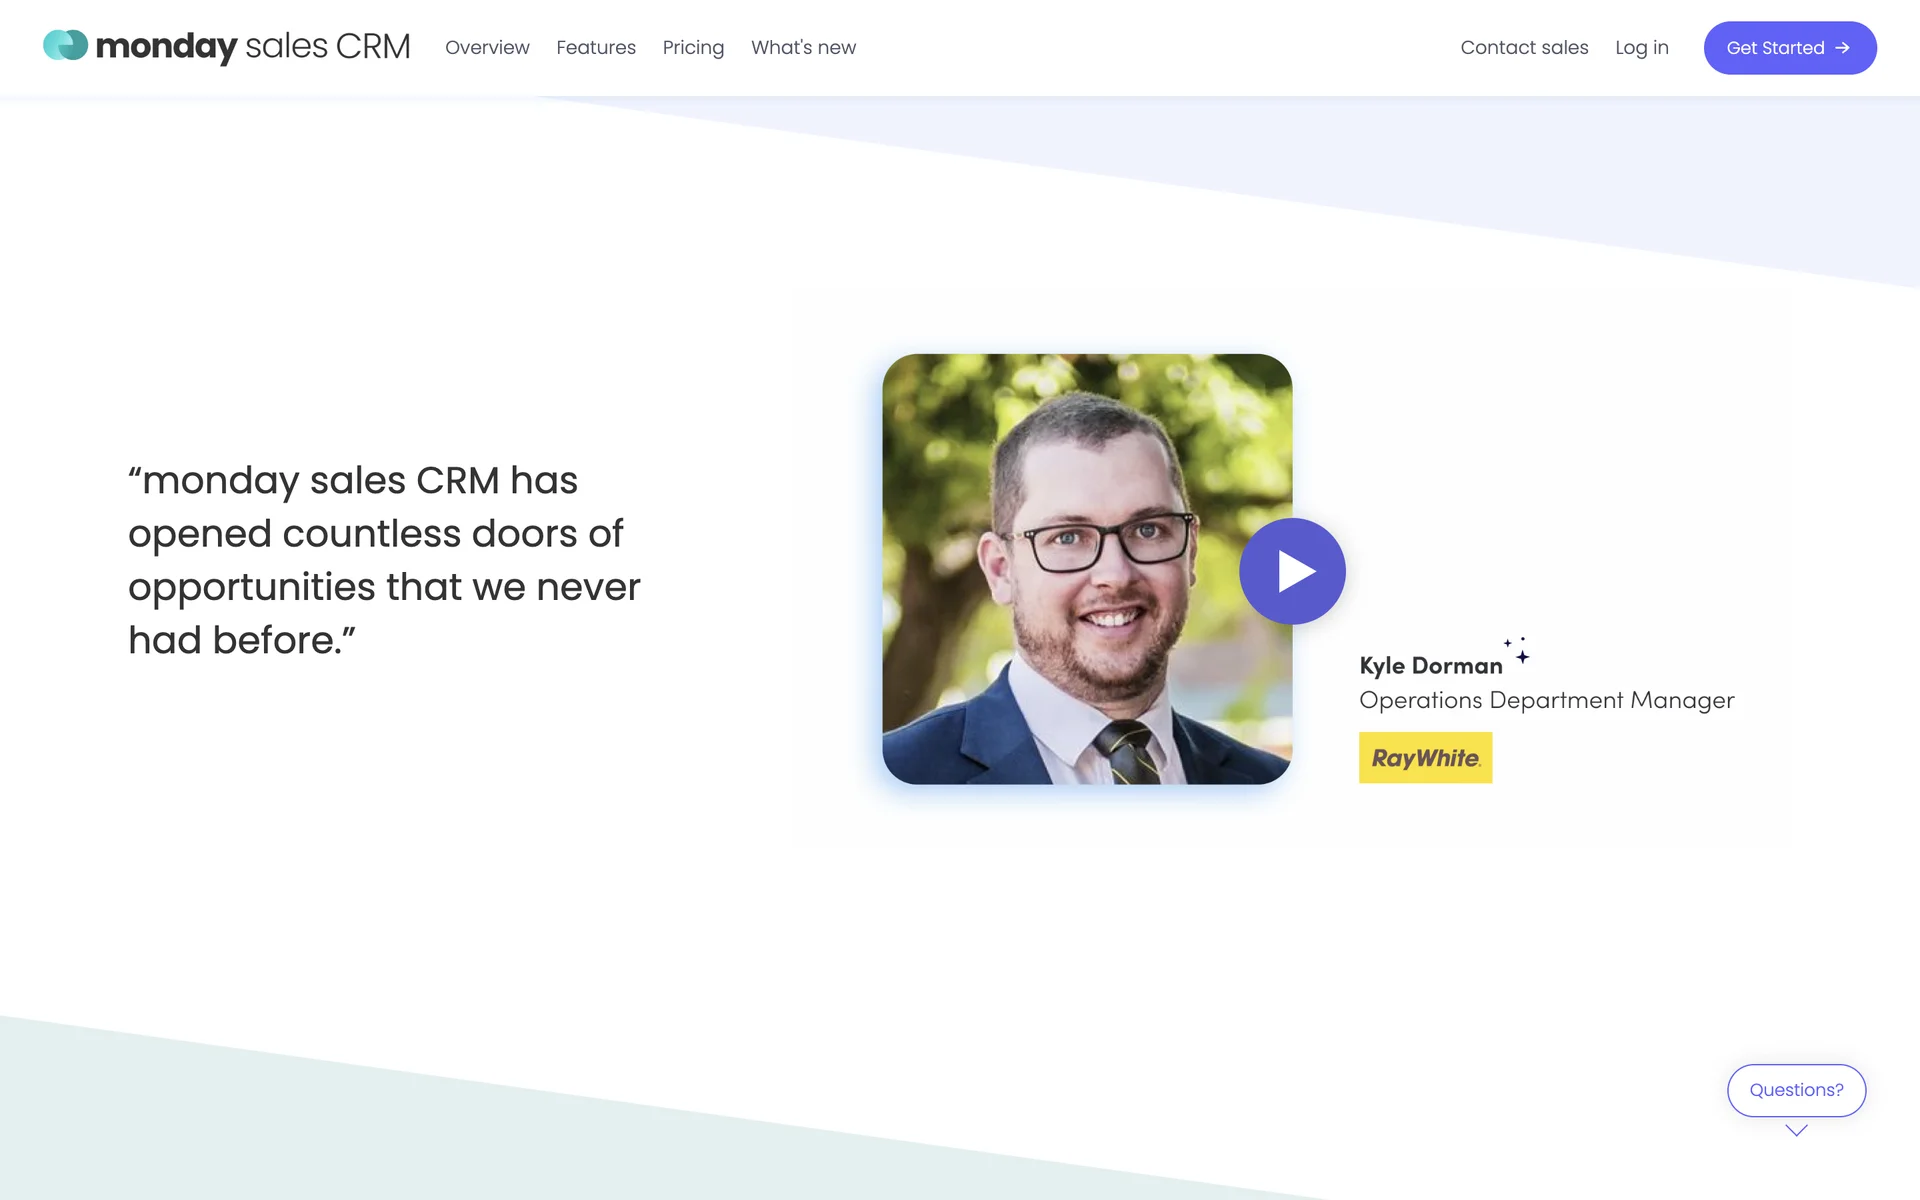Open the Overview nav item
Image resolution: width=1920 pixels, height=1200 pixels.
tap(487, 48)
